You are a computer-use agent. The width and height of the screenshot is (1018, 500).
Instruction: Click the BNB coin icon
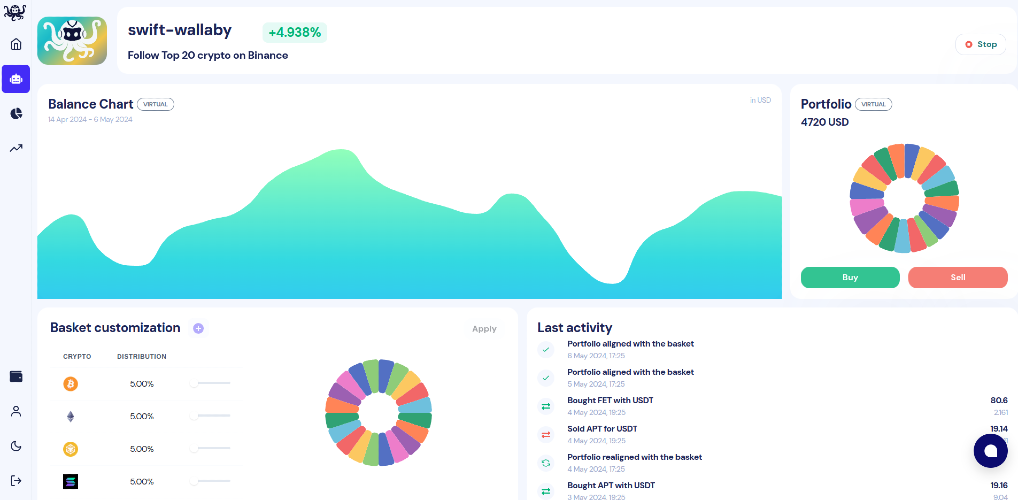[x=70, y=449]
